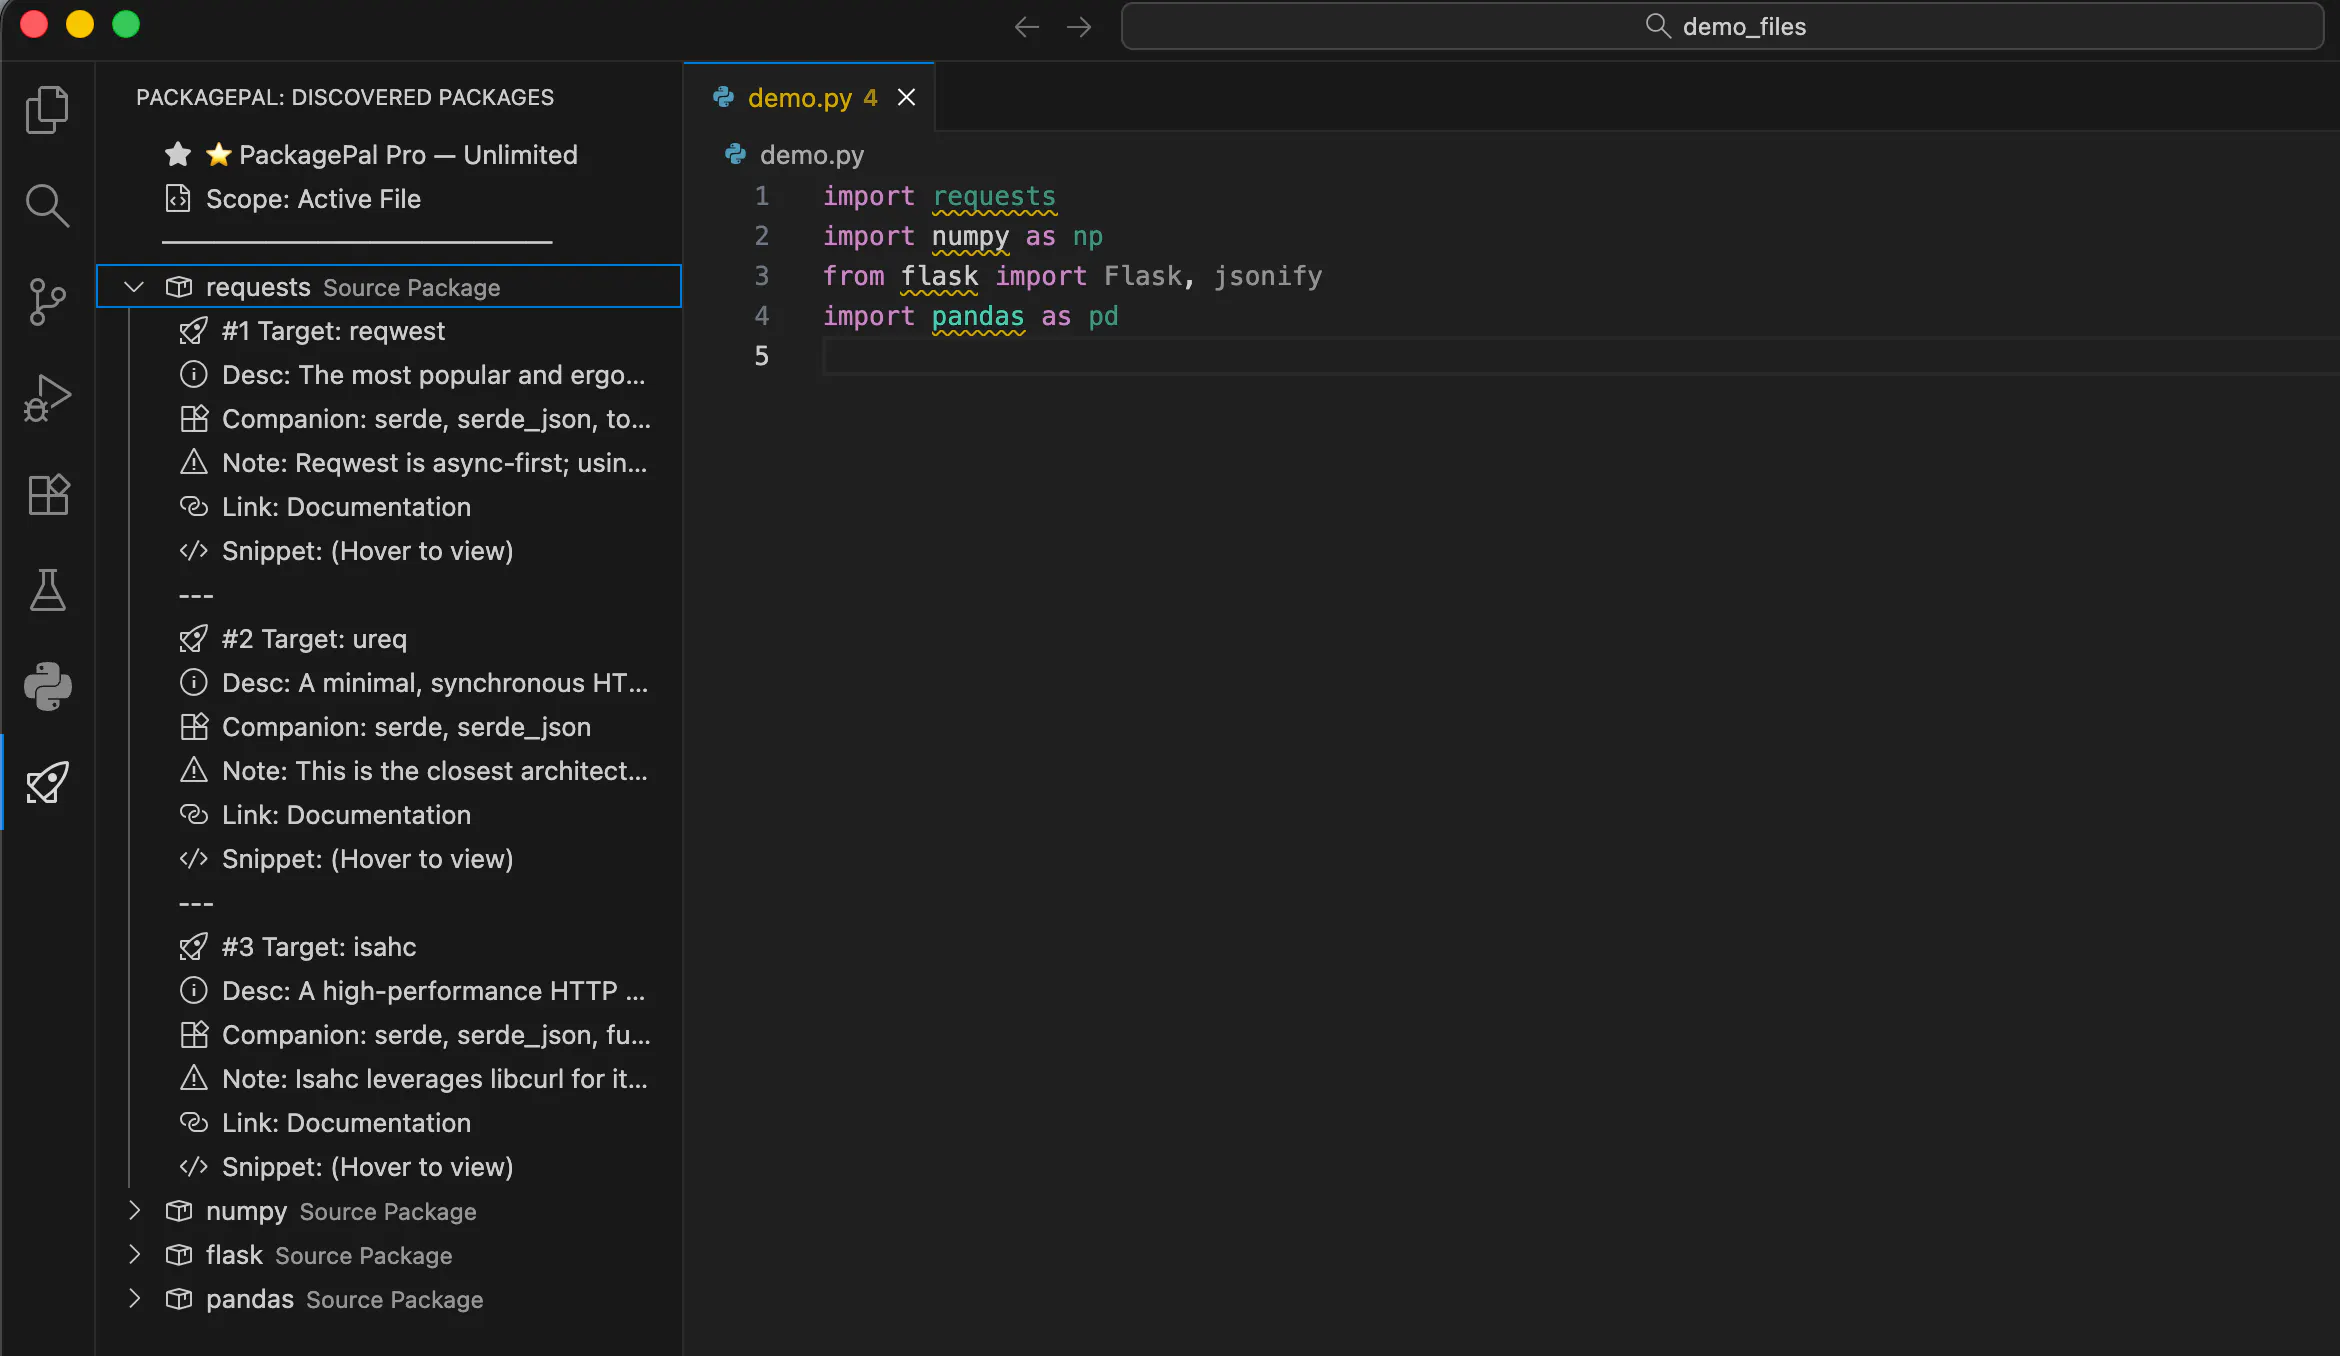This screenshot has height=1356, width=2340.
Task: Select #2 Target: ureq row
Action: coord(390,639)
